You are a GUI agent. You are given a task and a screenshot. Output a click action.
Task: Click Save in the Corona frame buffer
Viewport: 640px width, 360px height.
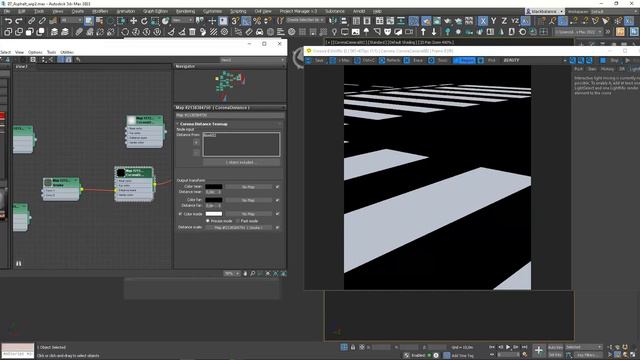click(316, 60)
